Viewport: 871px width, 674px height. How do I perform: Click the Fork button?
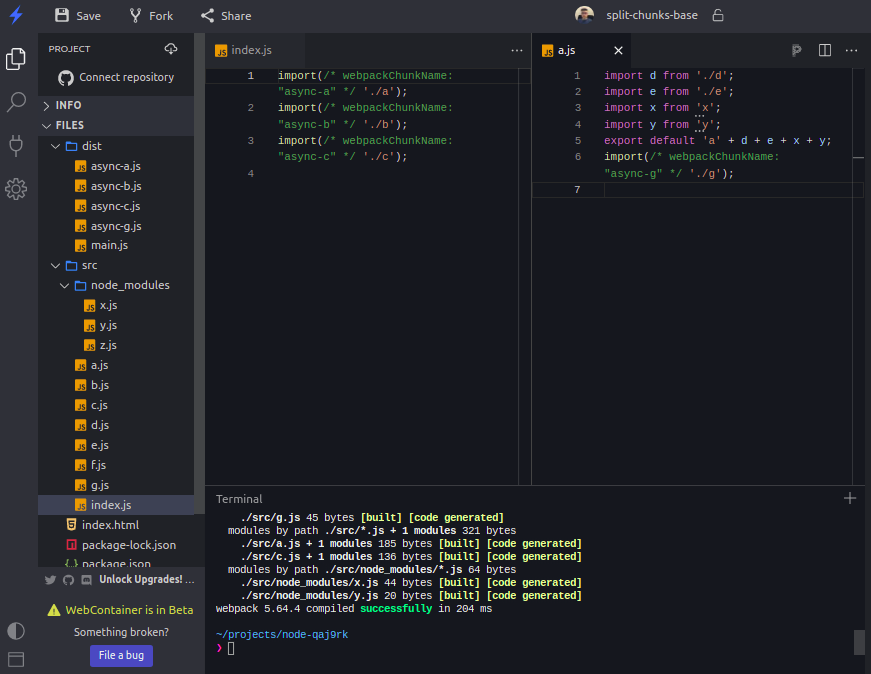151,16
